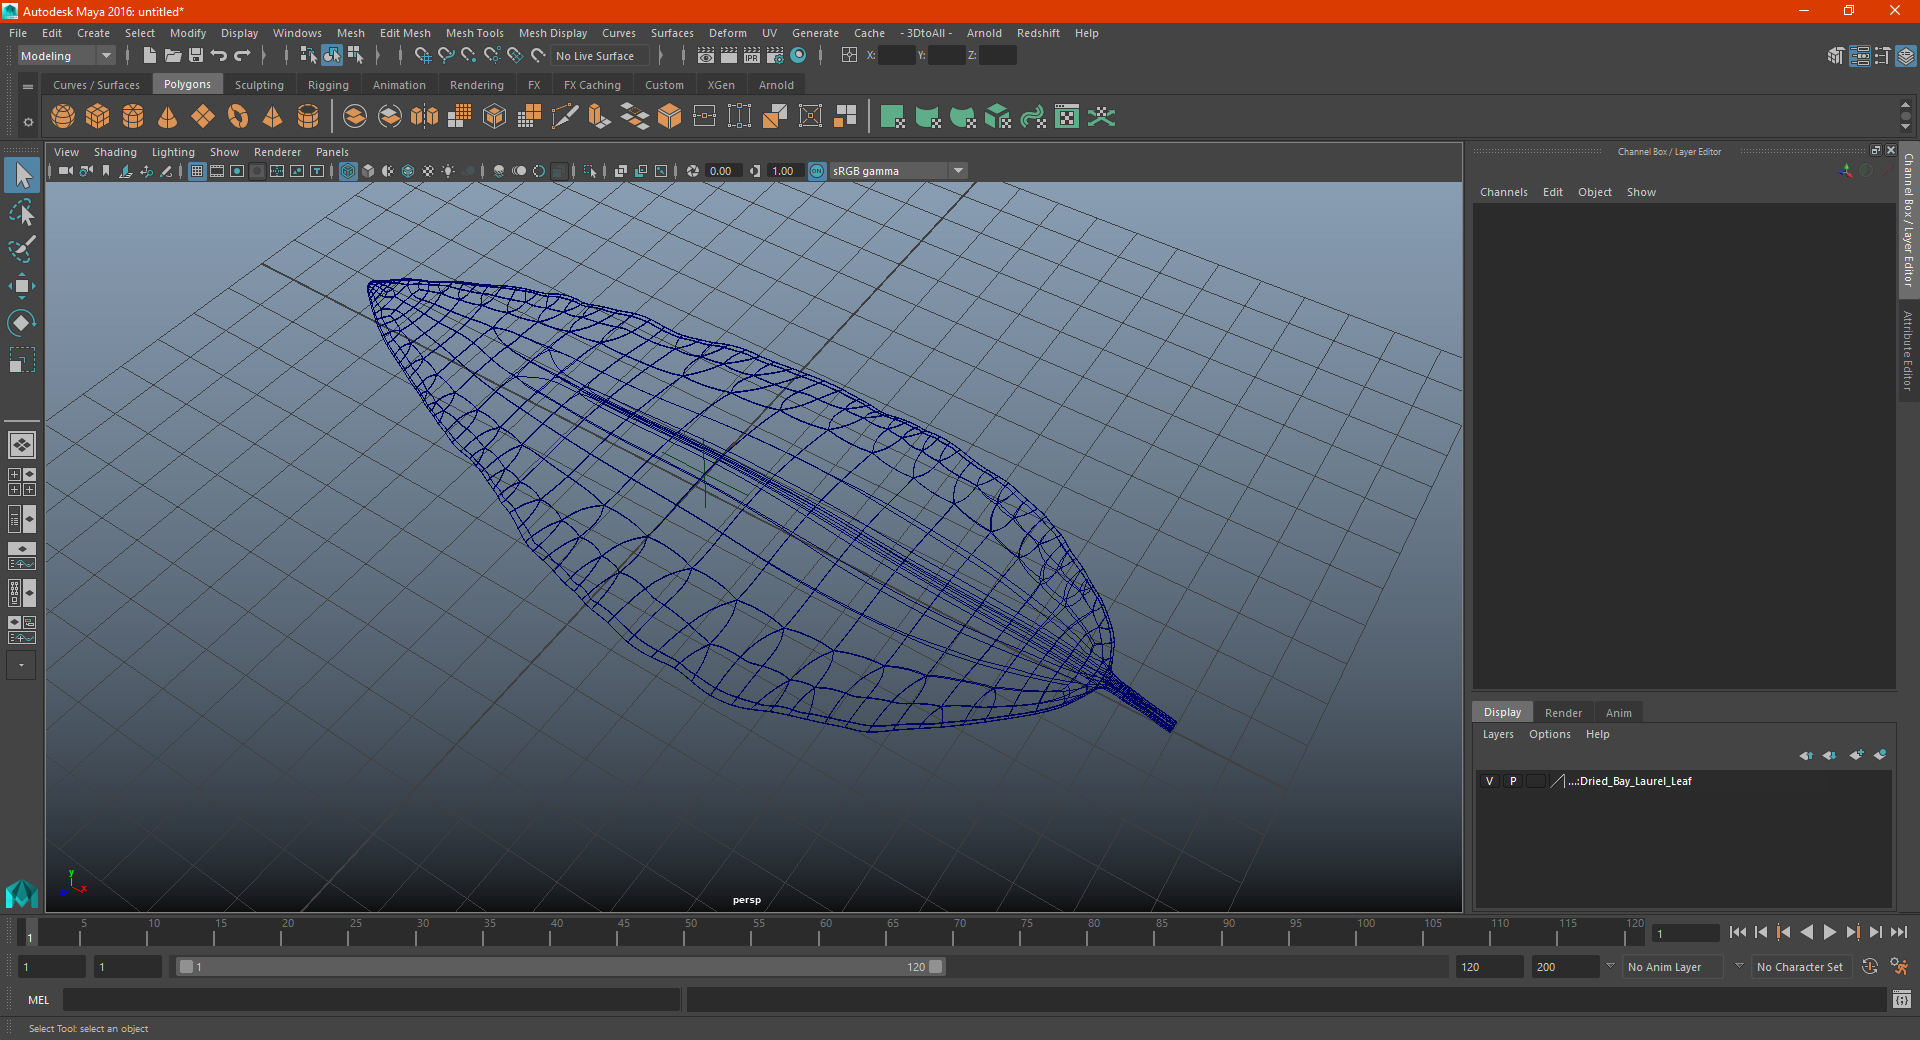This screenshot has width=1920, height=1040.
Task: Create a polygon pyramid from the shelf
Action: click(x=272, y=117)
